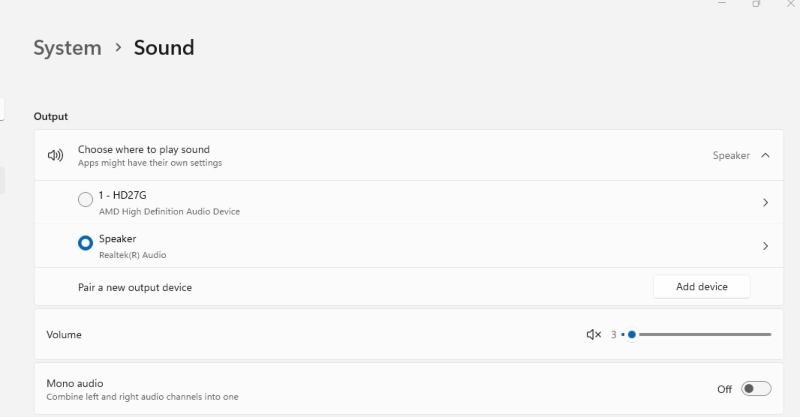800x417 pixels.
Task: Click the Pair a new output device row
Action: (x=135, y=287)
